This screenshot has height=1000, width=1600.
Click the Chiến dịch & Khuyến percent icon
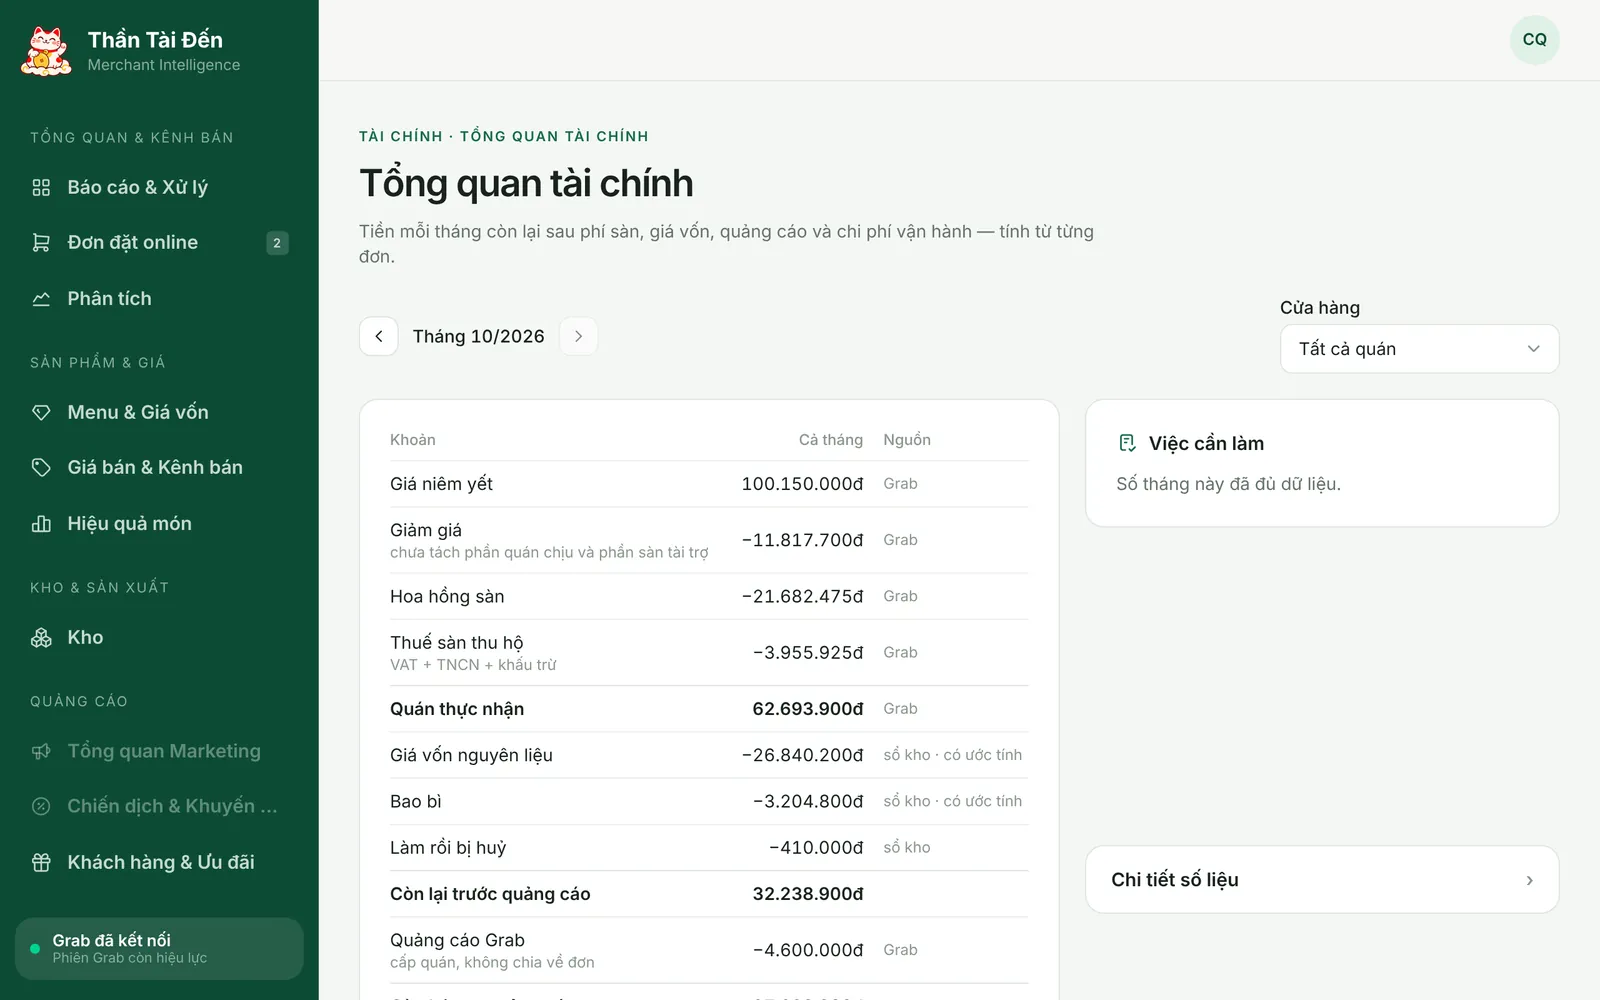pyautogui.click(x=41, y=806)
